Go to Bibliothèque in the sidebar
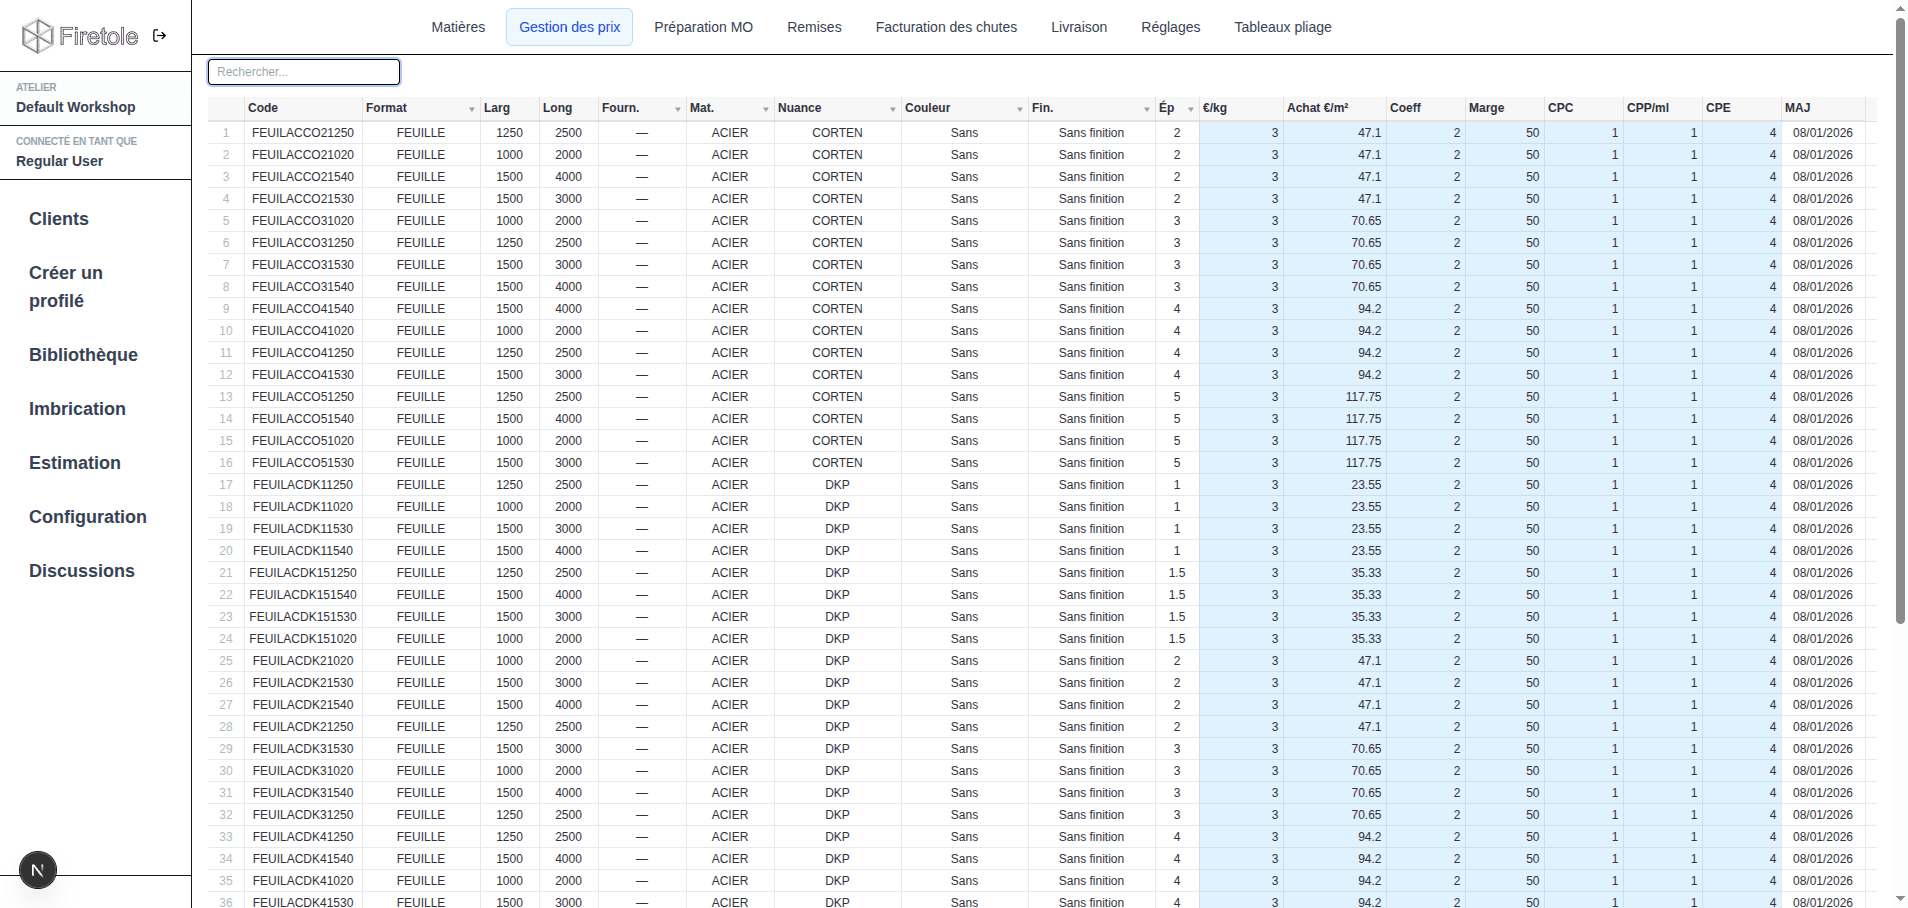This screenshot has height=908, width=1908. click(83, 355)
